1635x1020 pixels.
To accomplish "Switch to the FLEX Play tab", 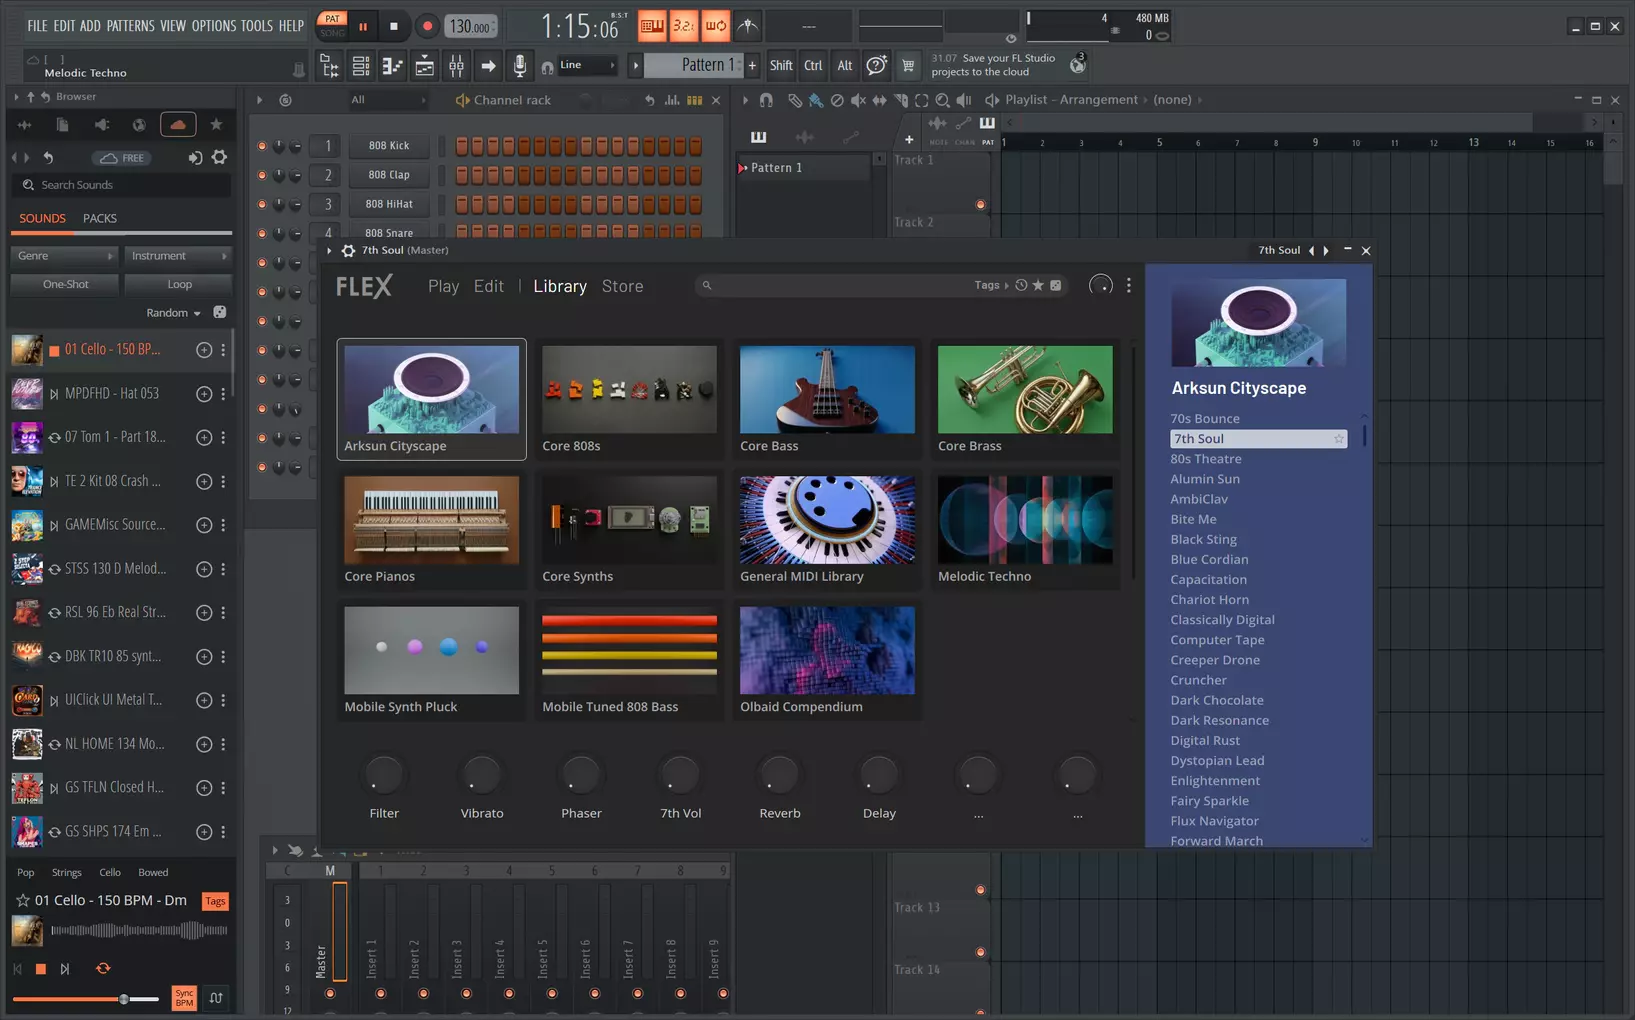I will [444, 286].
